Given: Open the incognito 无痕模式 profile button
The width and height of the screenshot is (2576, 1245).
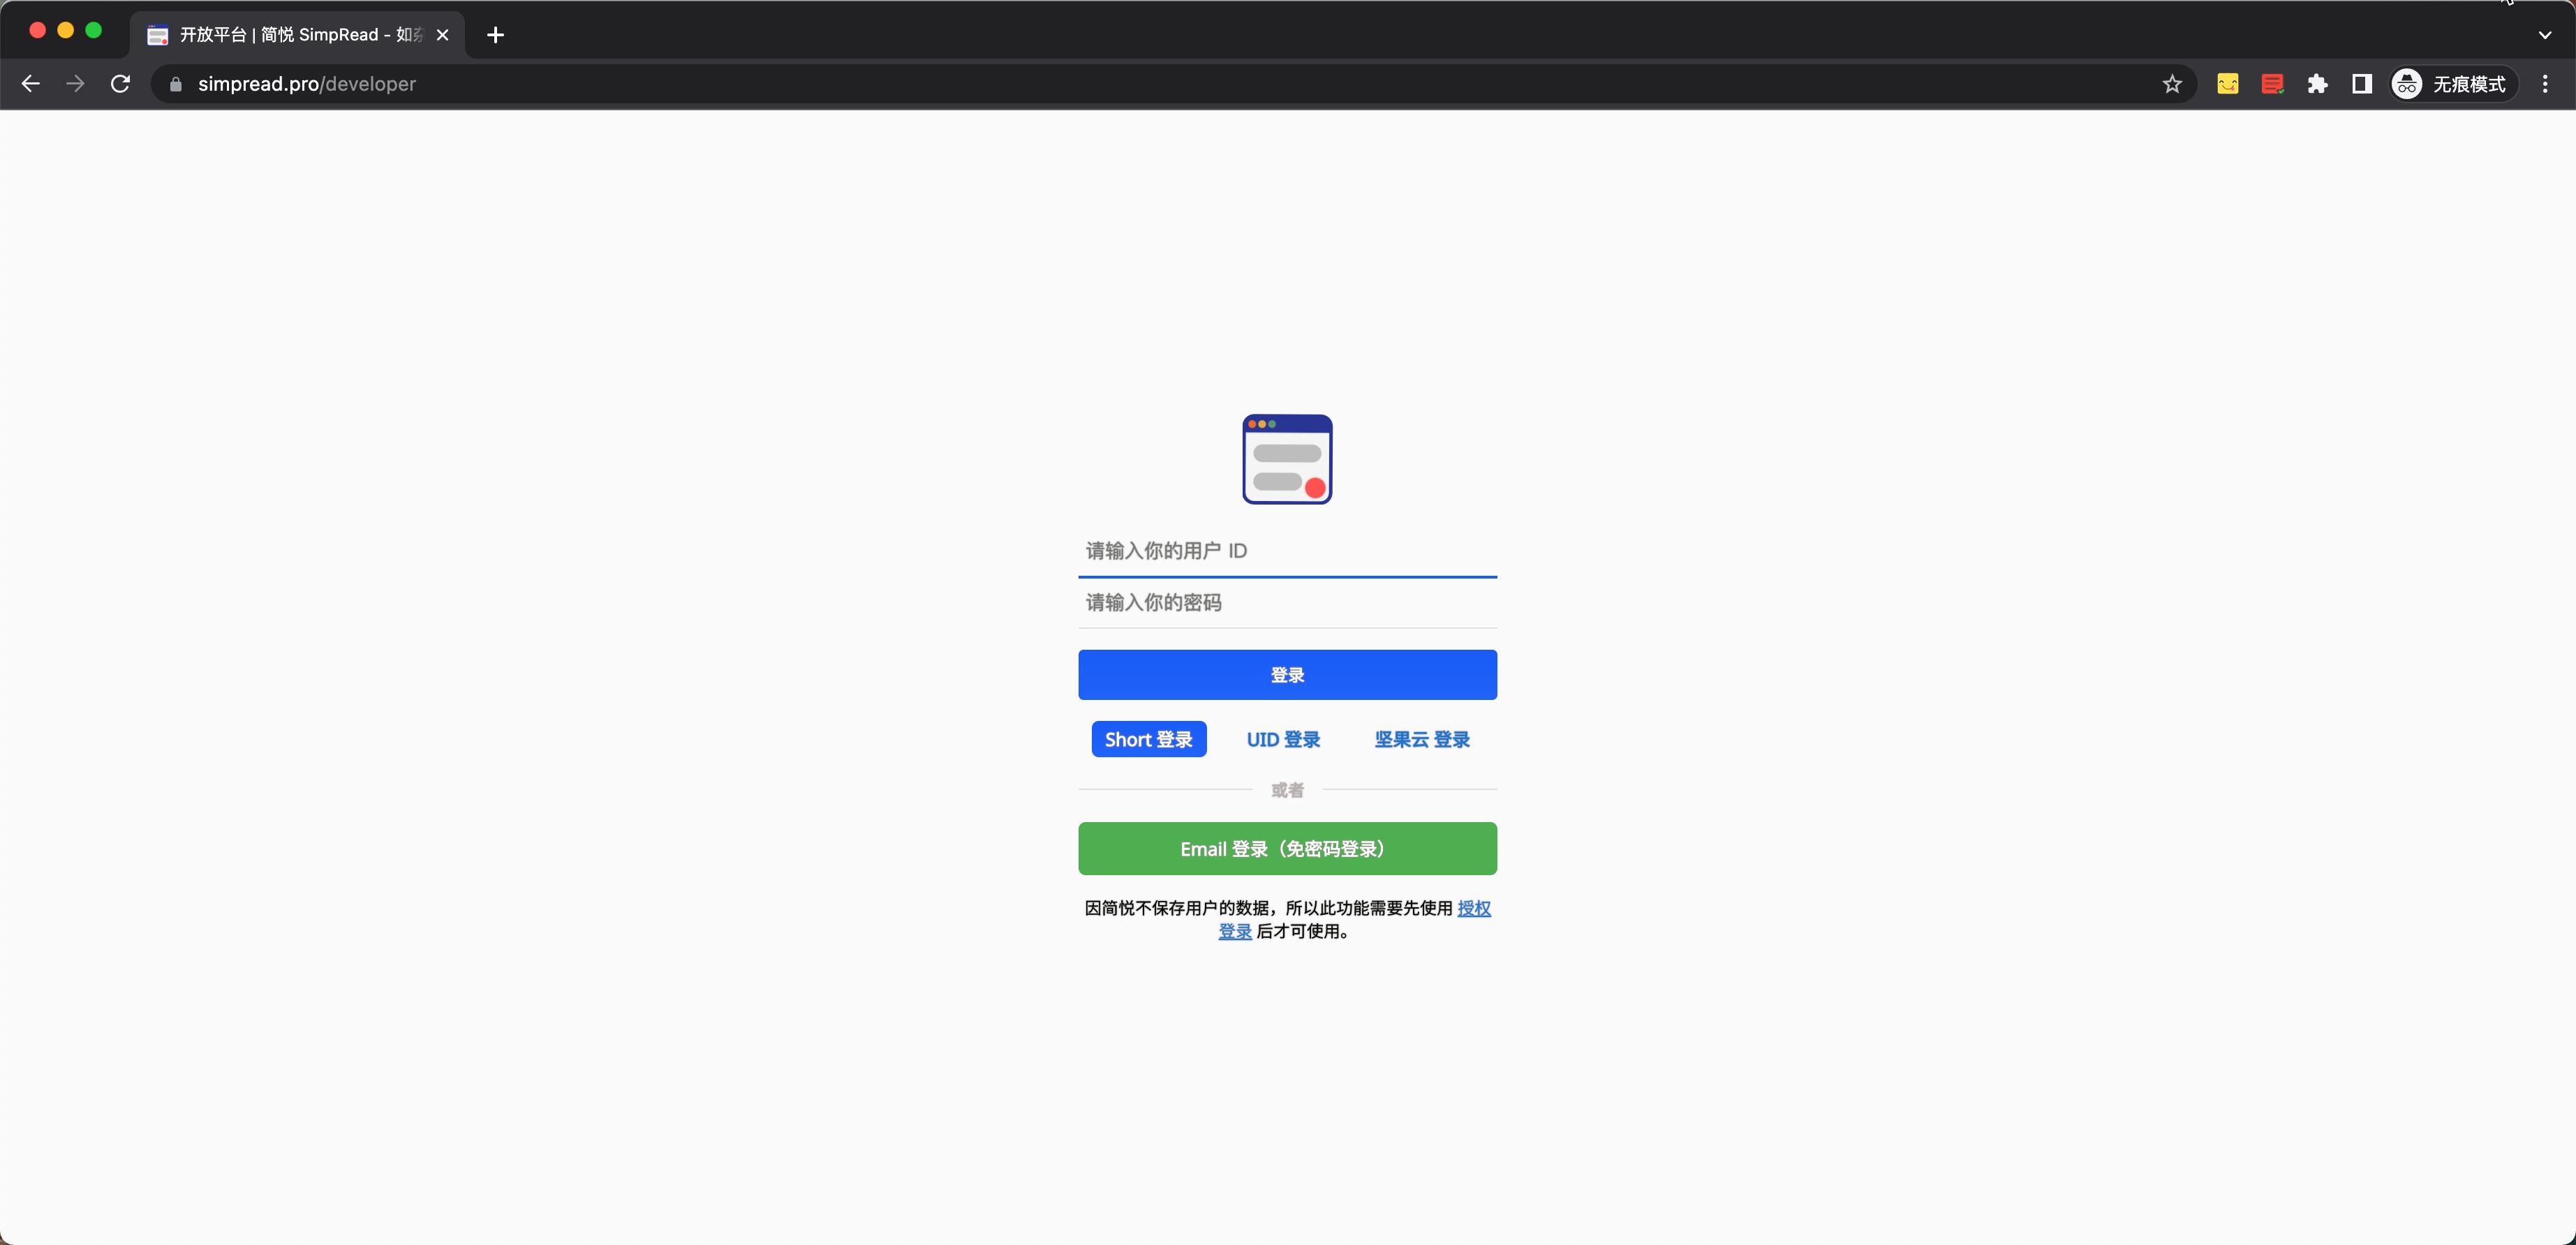Looking at the screenshot, I should pos(2450,84).
